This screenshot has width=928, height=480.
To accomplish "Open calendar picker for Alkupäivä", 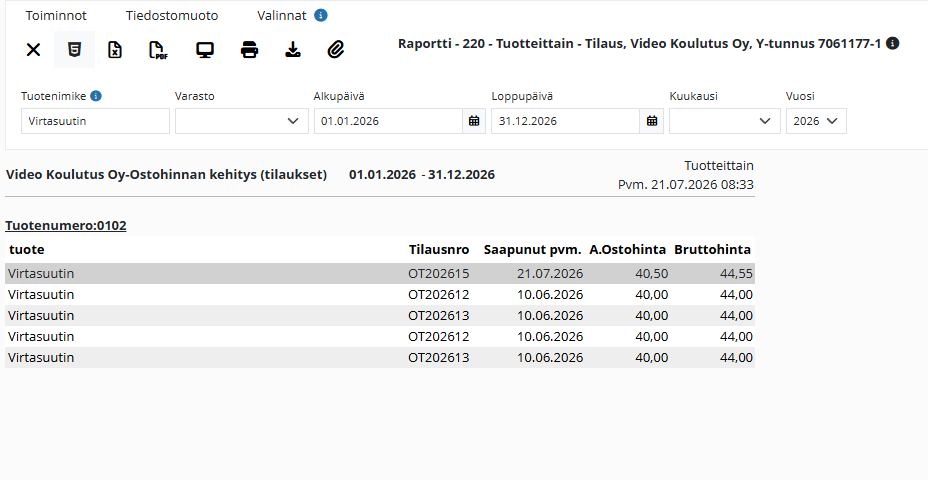I will coord(474,121).
